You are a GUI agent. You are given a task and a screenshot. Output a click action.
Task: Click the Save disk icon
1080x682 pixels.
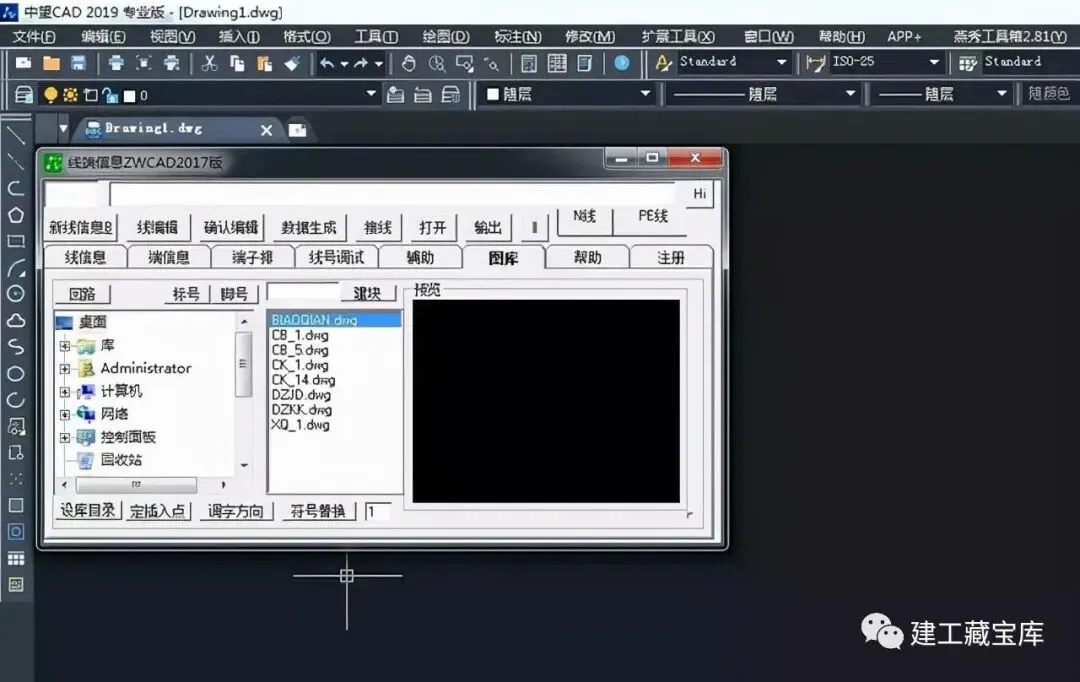point(79,63)
